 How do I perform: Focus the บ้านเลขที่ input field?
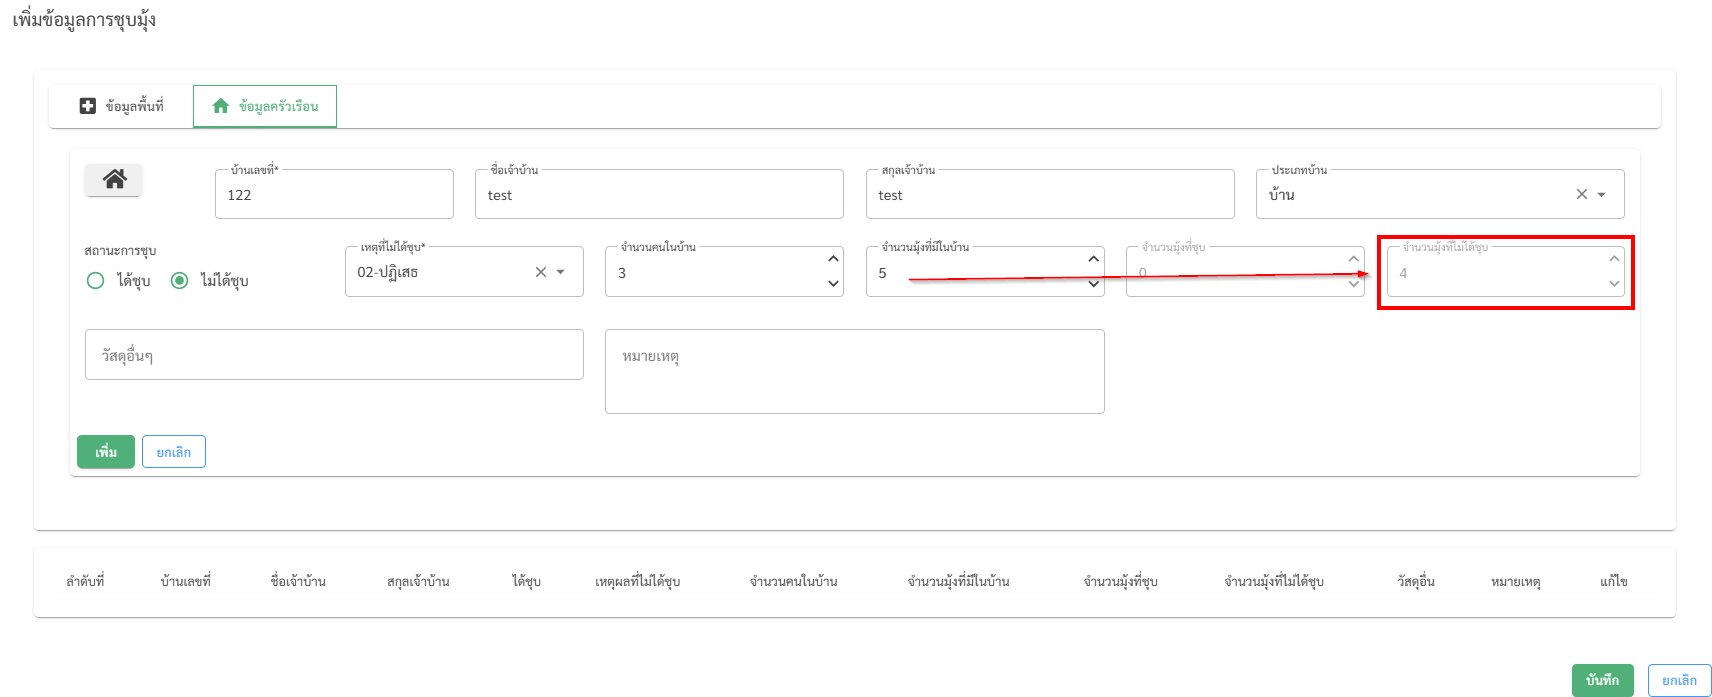coord(334,195)
